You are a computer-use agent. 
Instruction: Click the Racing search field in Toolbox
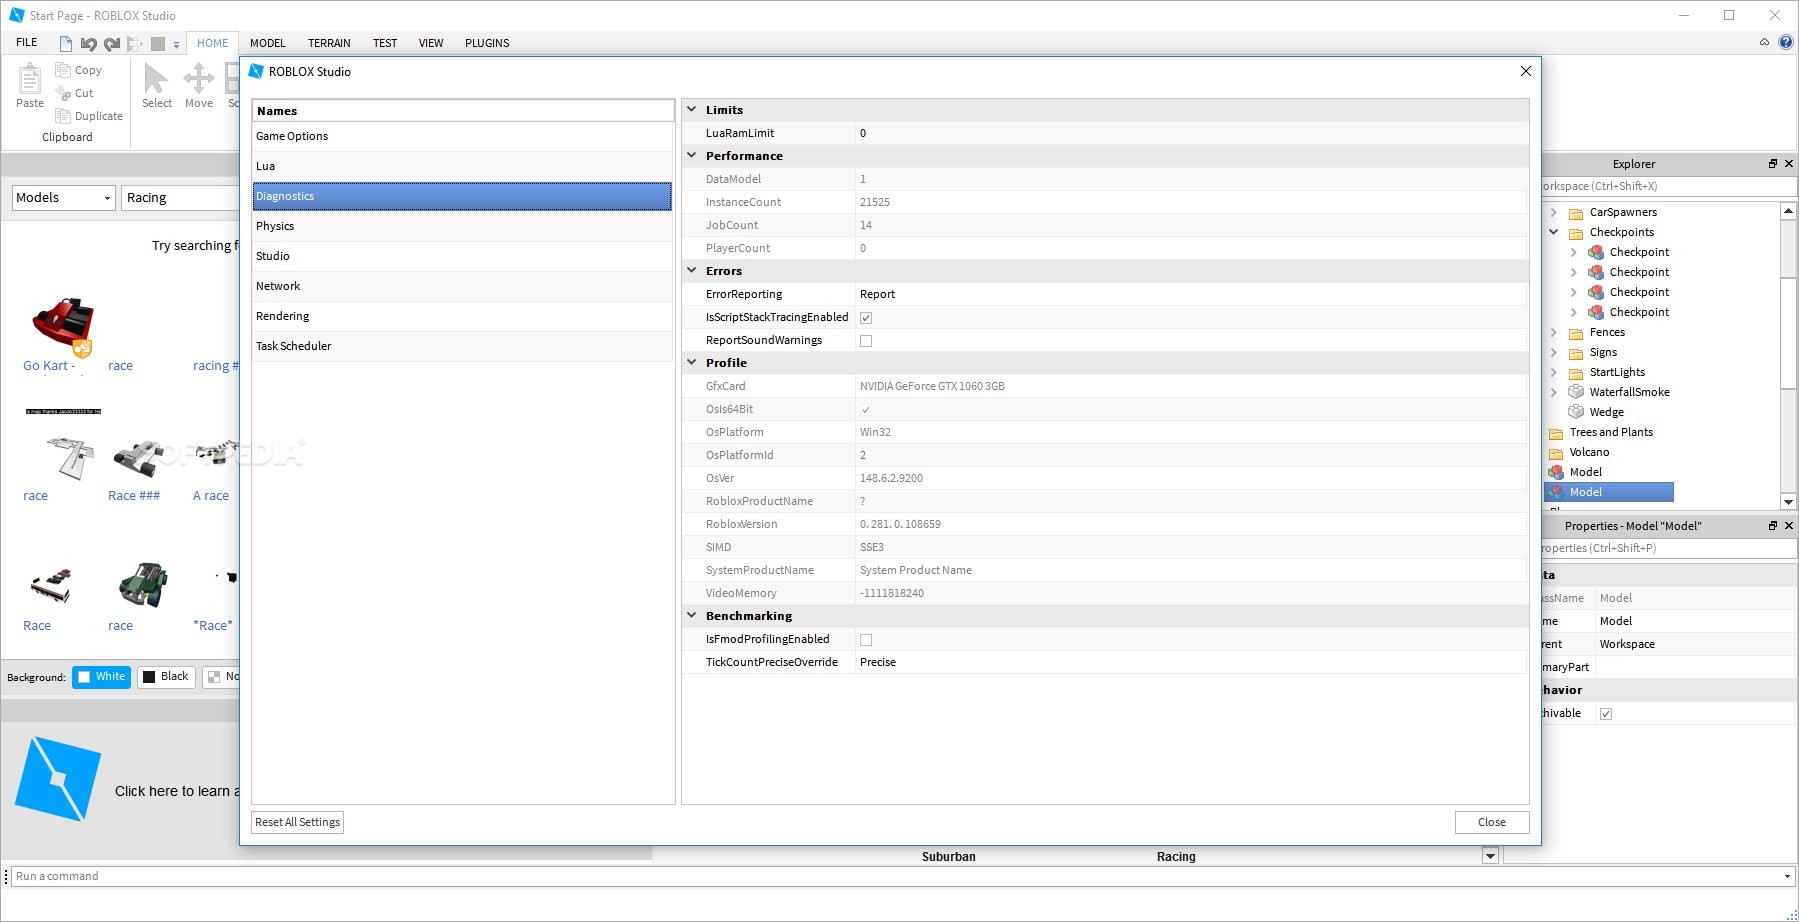[x=180, y=198]
